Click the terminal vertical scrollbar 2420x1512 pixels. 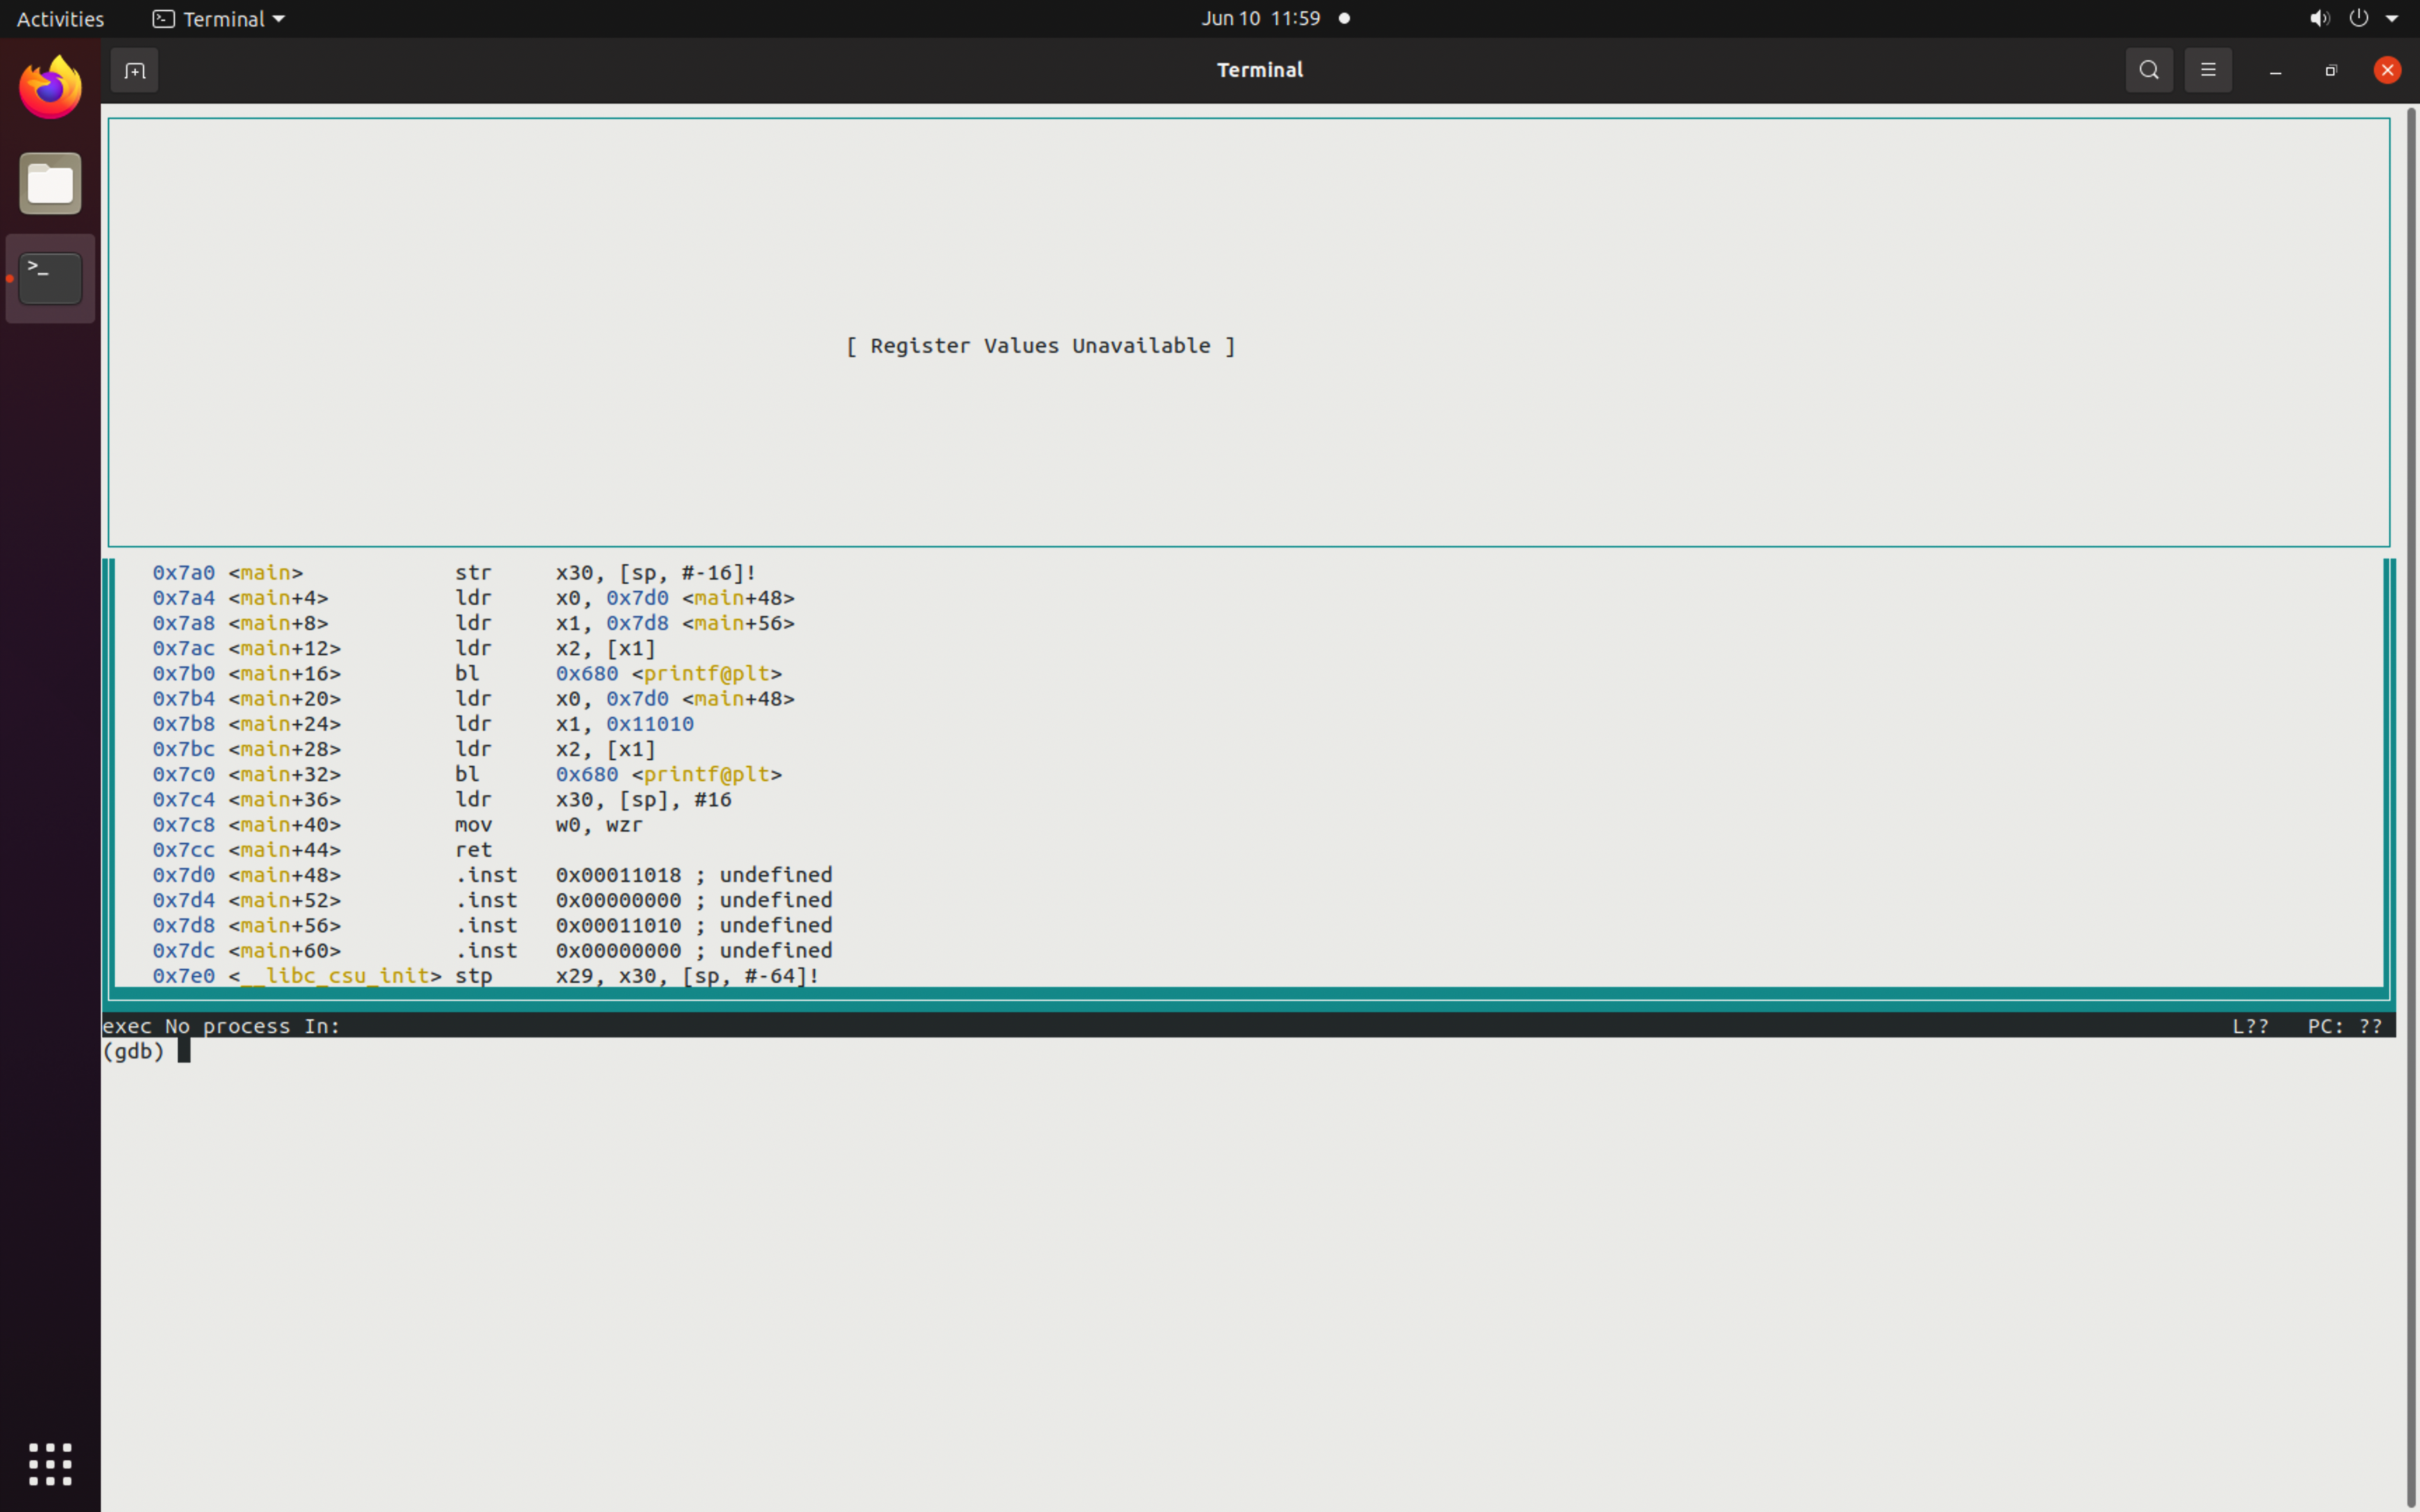(x=2411, y=806)
